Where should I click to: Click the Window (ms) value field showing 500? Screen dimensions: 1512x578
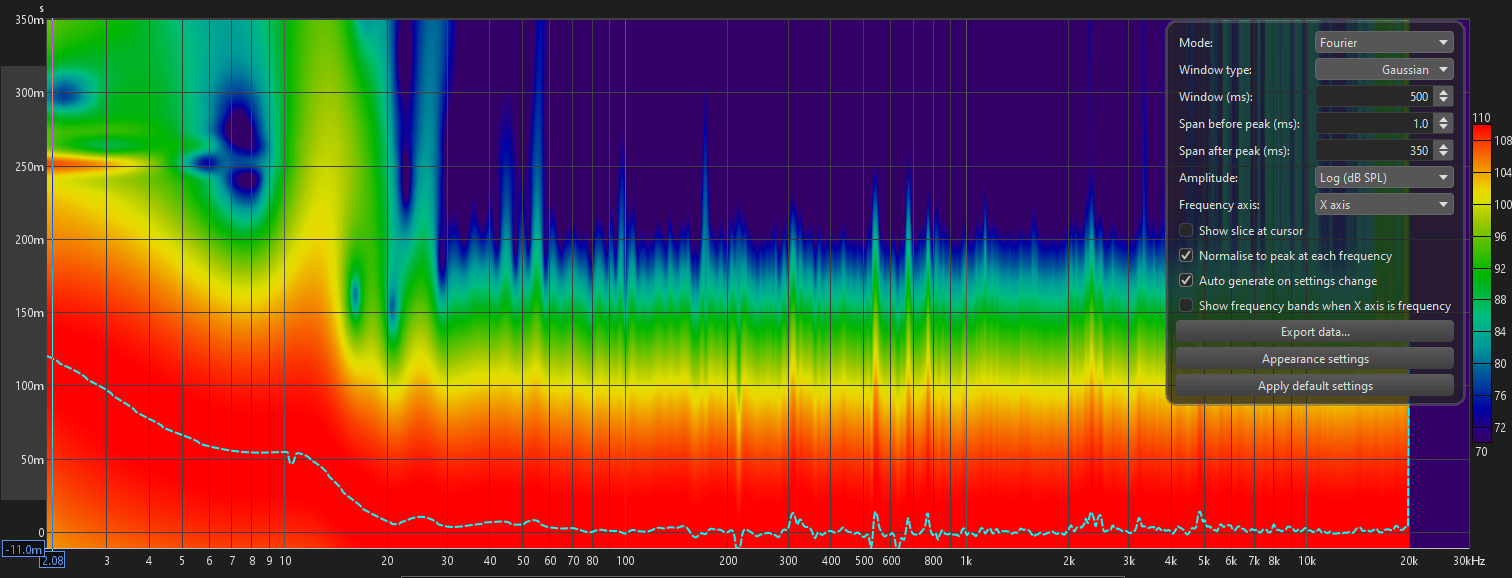pyautogui.click(x=1373, y=97)
